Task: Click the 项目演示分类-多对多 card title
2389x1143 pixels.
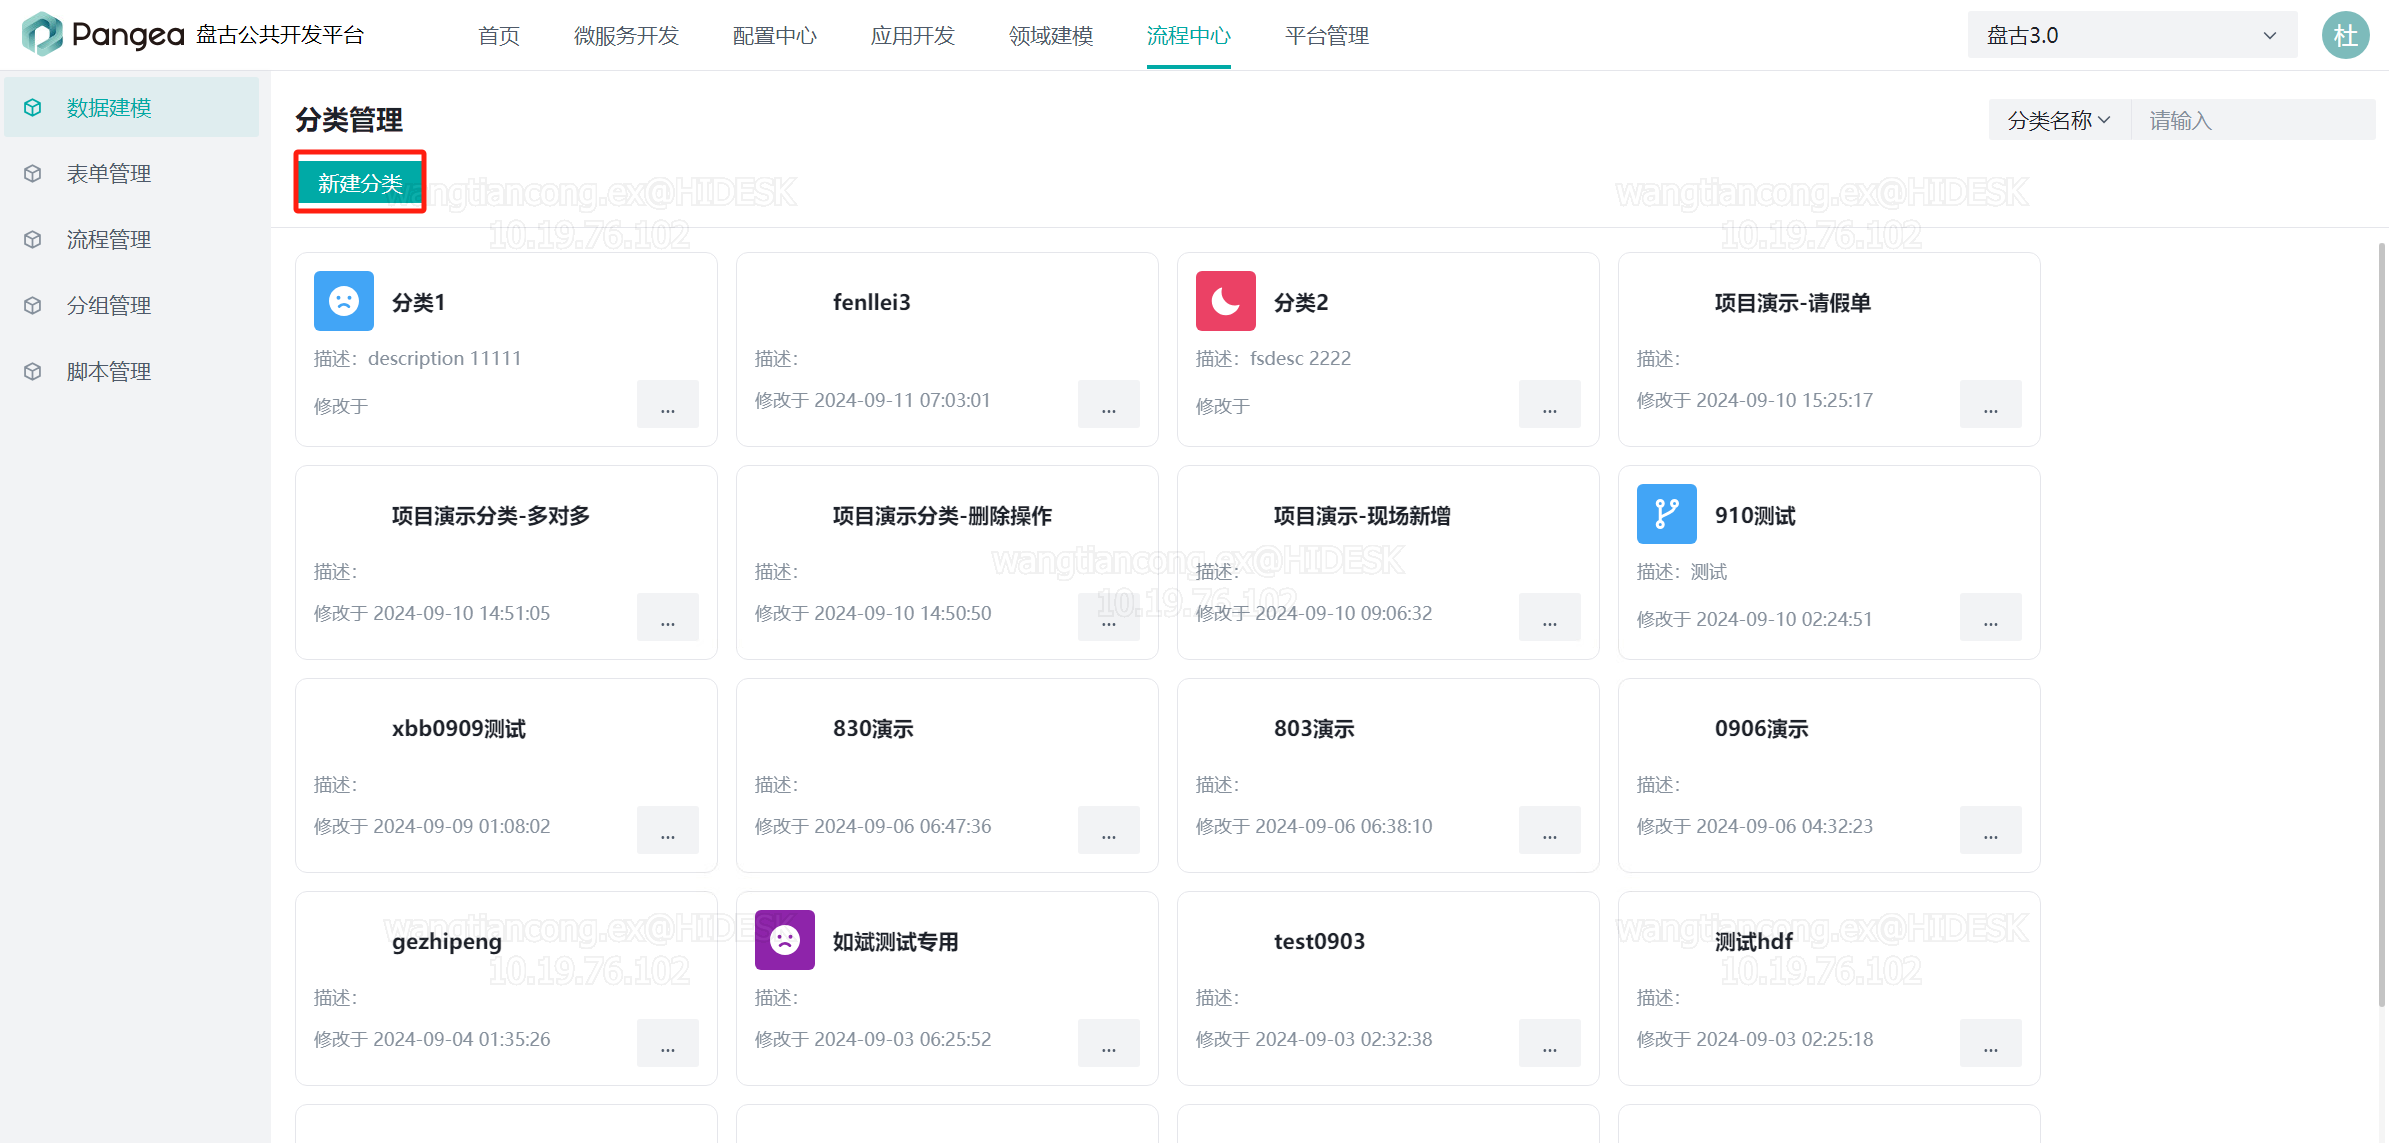Action: [491, 515]
